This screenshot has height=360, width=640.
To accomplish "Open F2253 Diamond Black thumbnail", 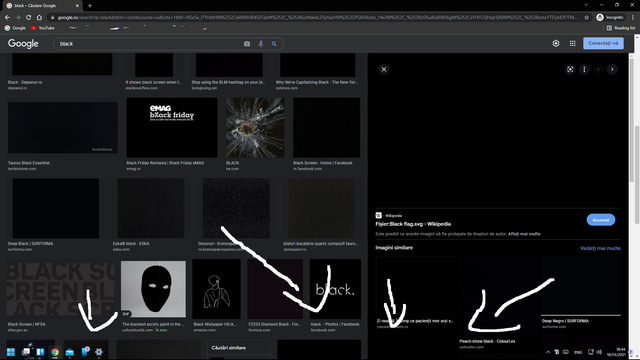I will click(275, 289).
